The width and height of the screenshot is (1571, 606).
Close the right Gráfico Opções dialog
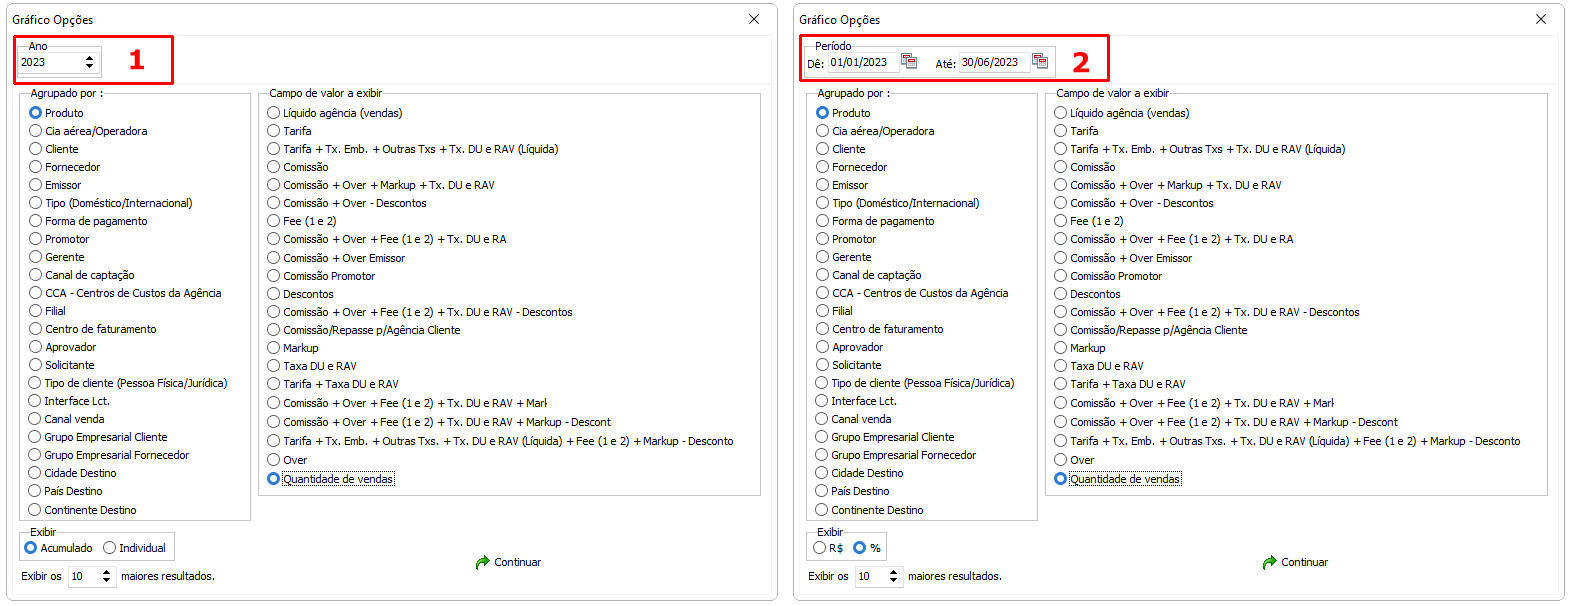(1541, 19)
